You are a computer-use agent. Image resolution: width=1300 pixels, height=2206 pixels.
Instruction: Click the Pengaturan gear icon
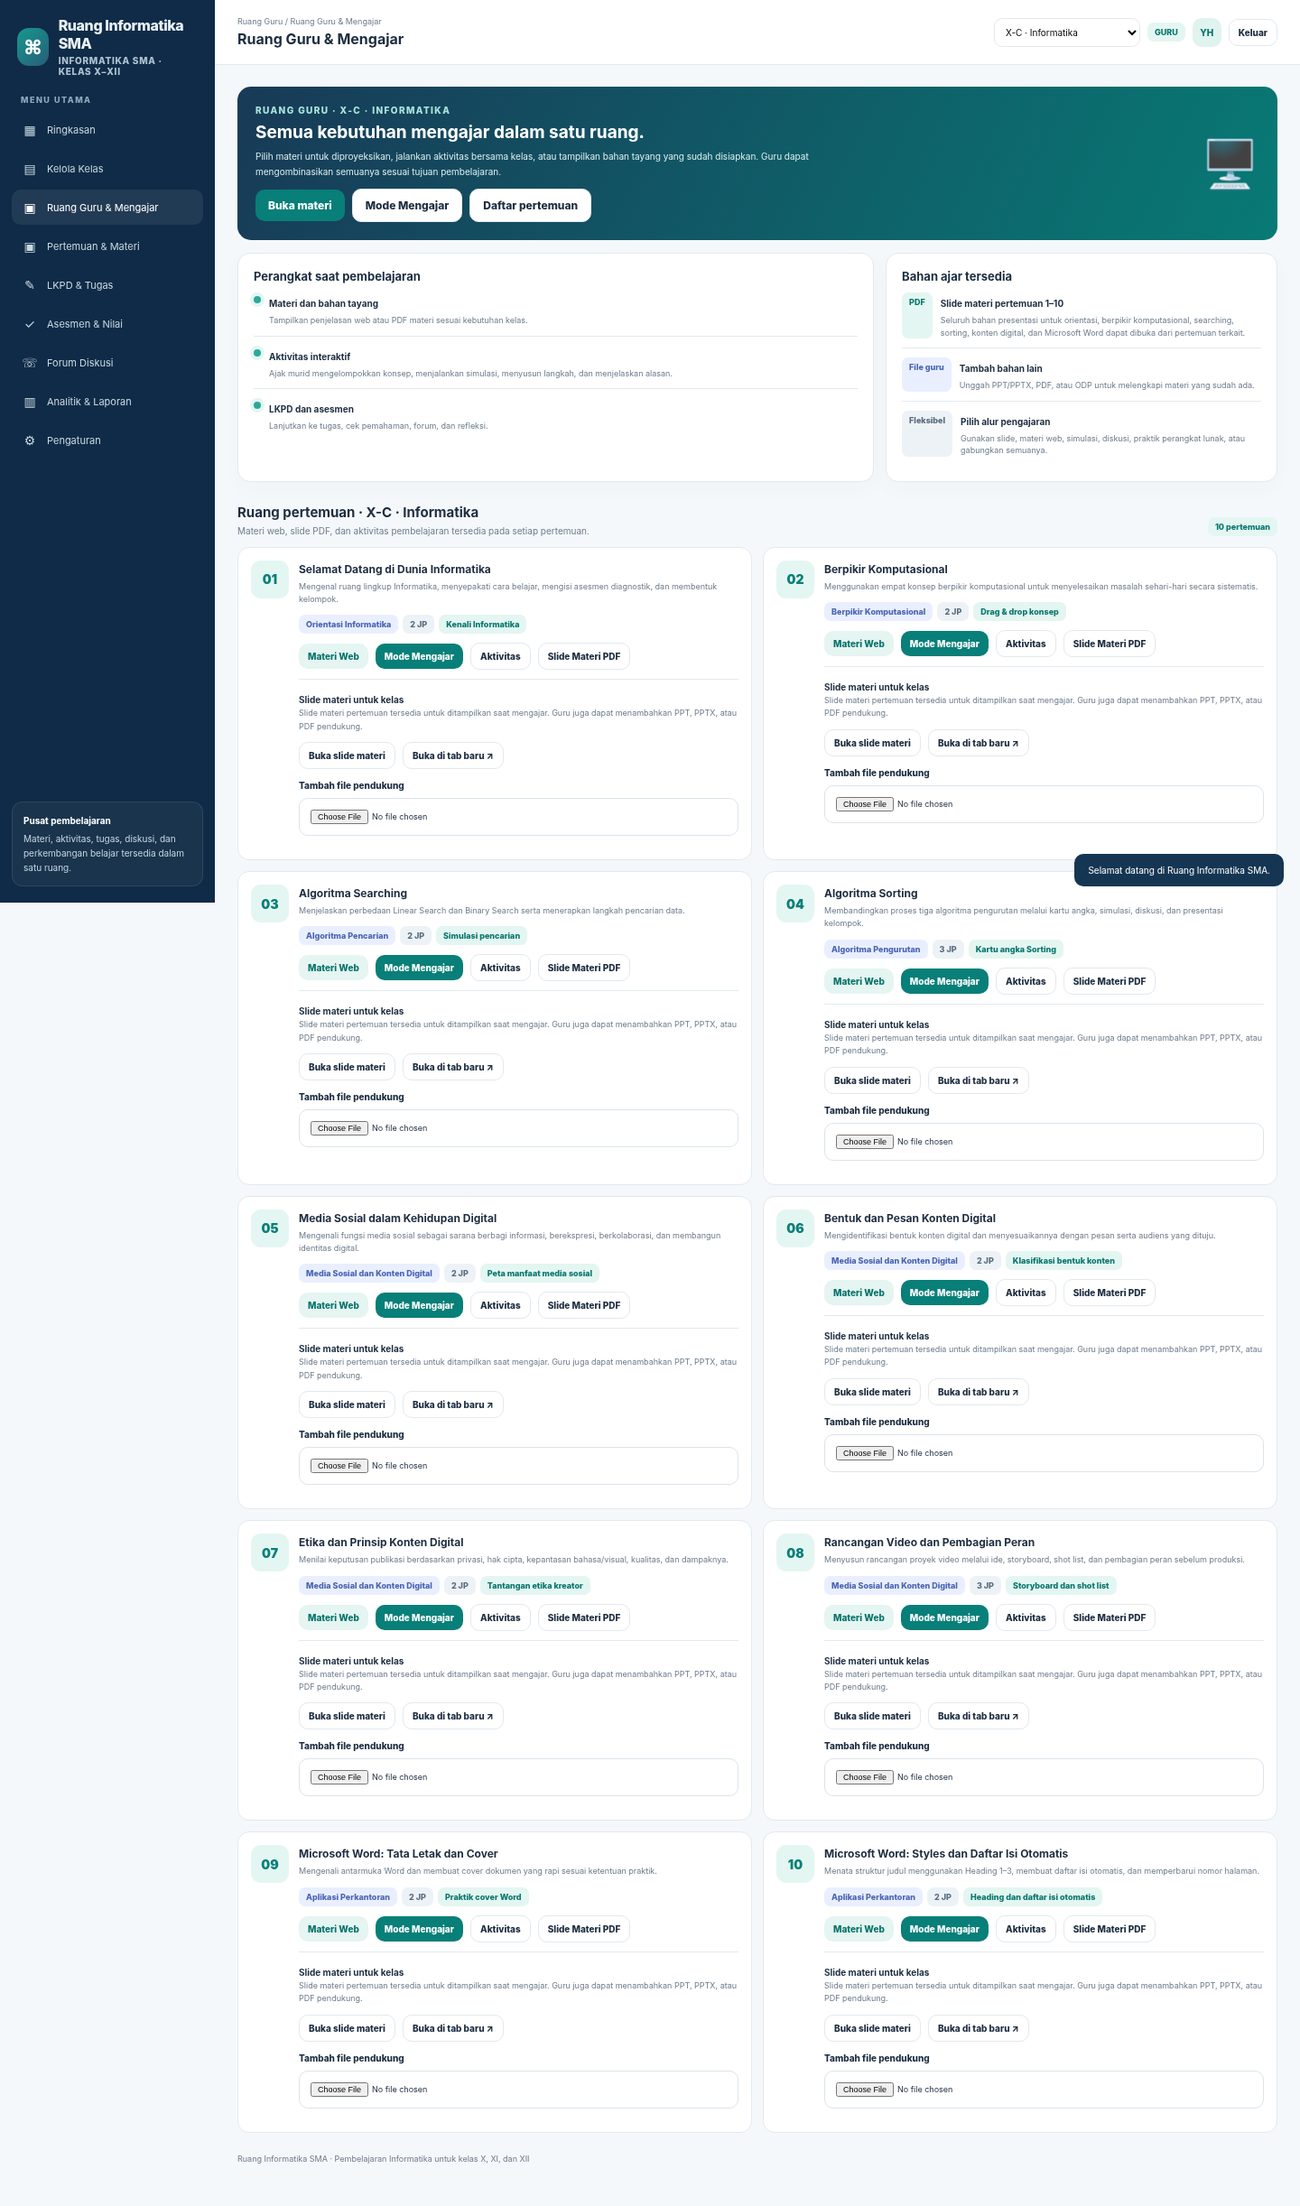coord(30,441)
